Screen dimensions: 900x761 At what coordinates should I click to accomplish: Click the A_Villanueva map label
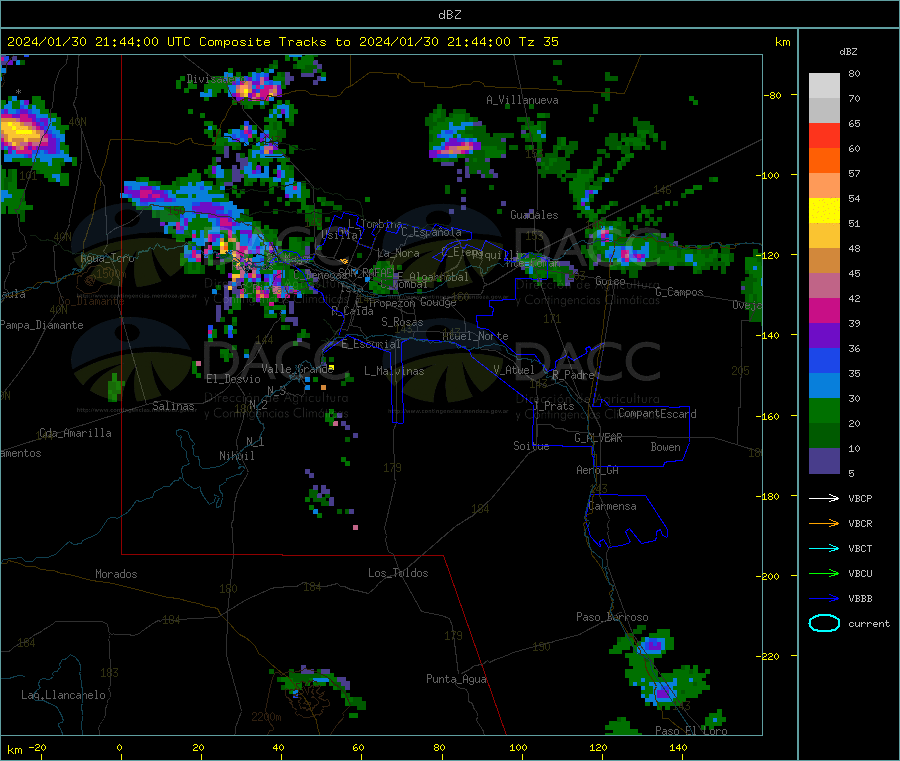pos(522,100)
